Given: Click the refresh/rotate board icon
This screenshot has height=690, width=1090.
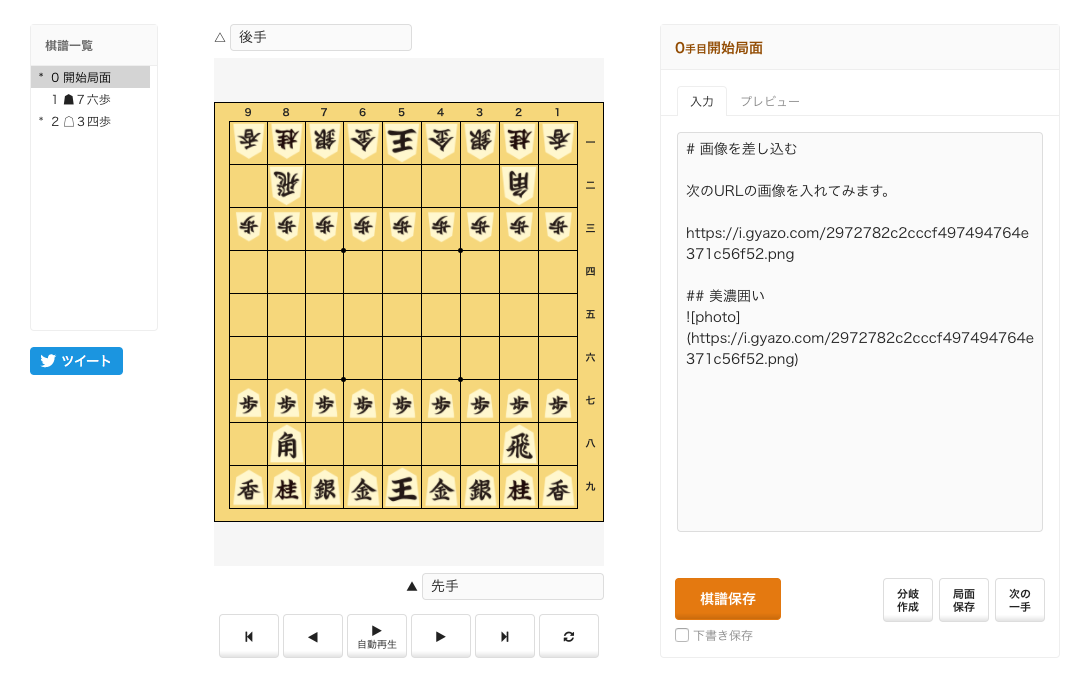Looking at the screenshot, I should pyautogui.click(x=569, y=636).
